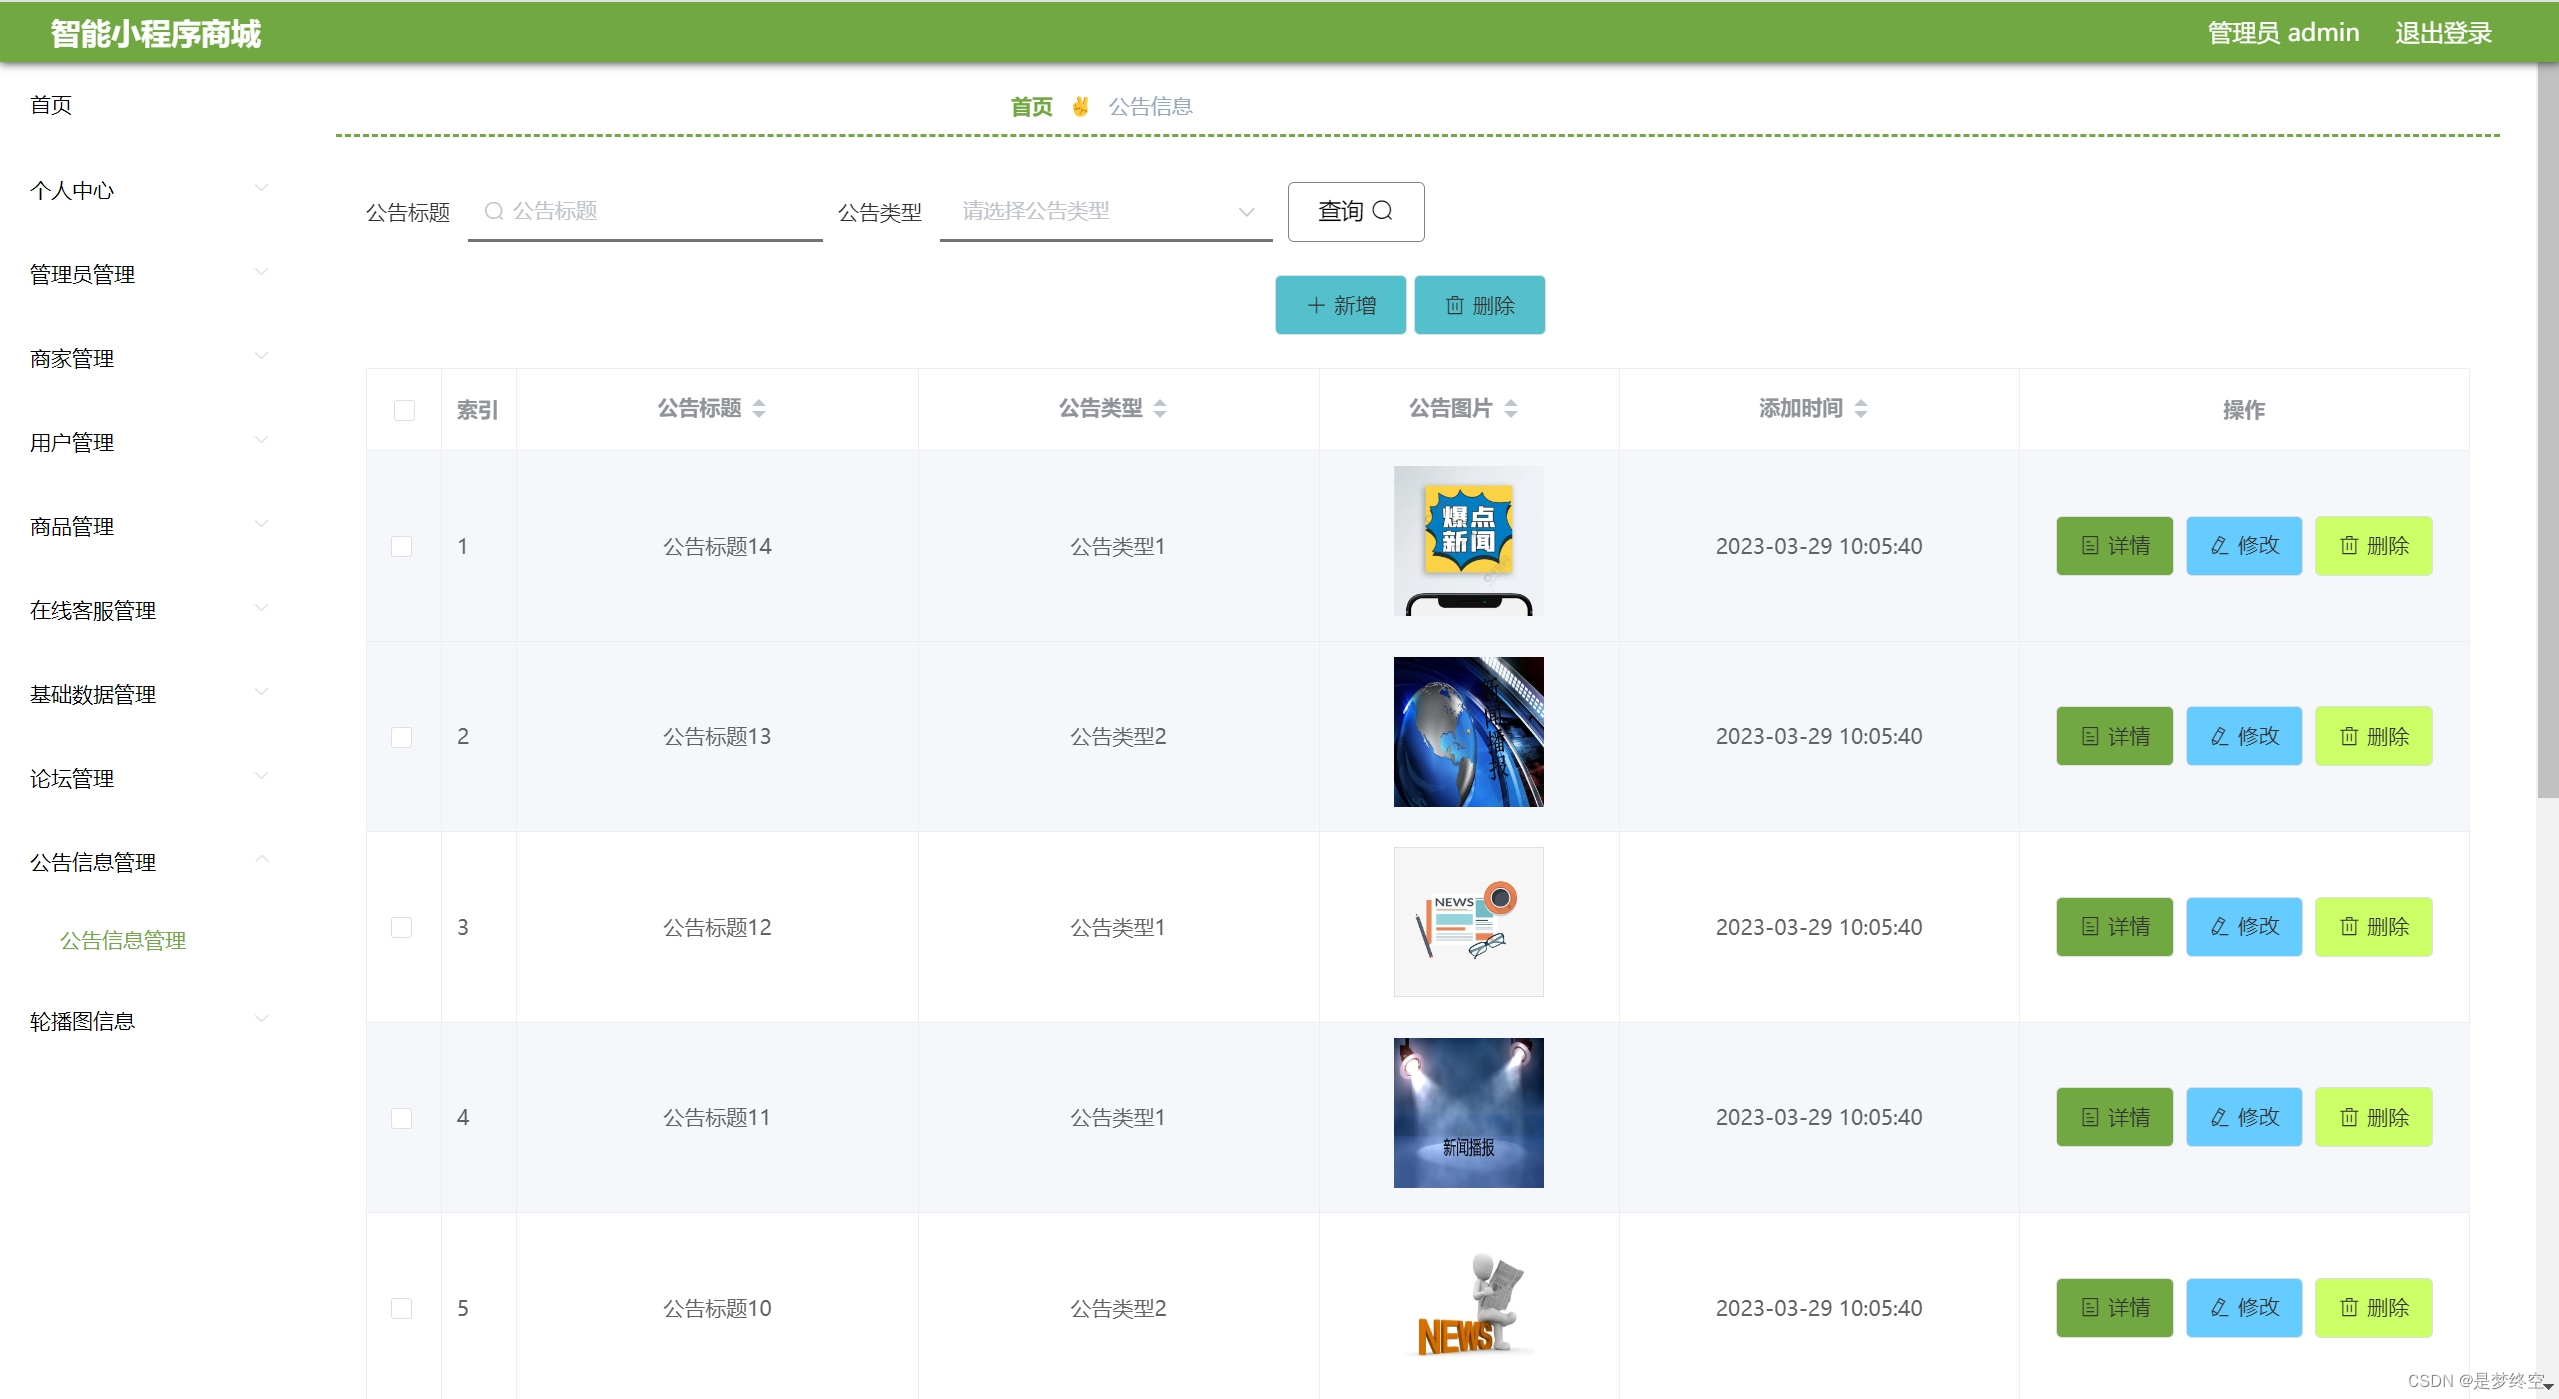Expand 在线客服管理 sidebar menu

150,610
